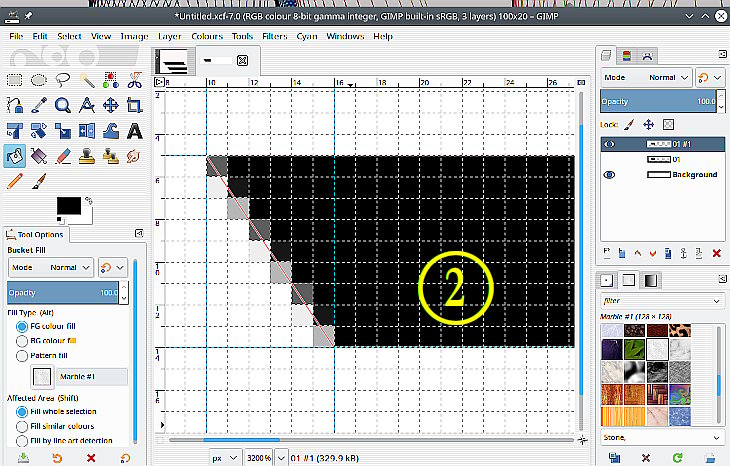Viewport: 730px width, 466px height.
Task: Select the Colour Picker tool
Action: pos(39,105)
